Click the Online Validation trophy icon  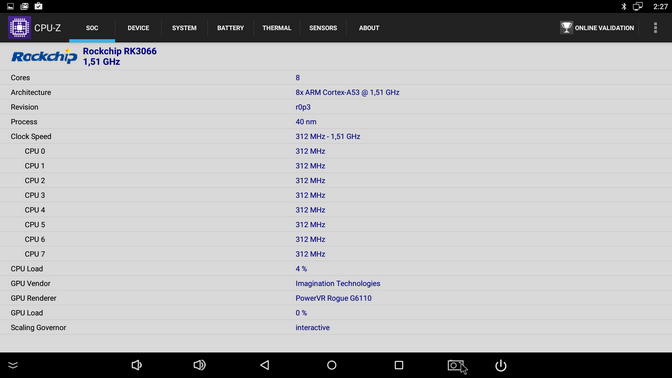(x=566, y=27)
